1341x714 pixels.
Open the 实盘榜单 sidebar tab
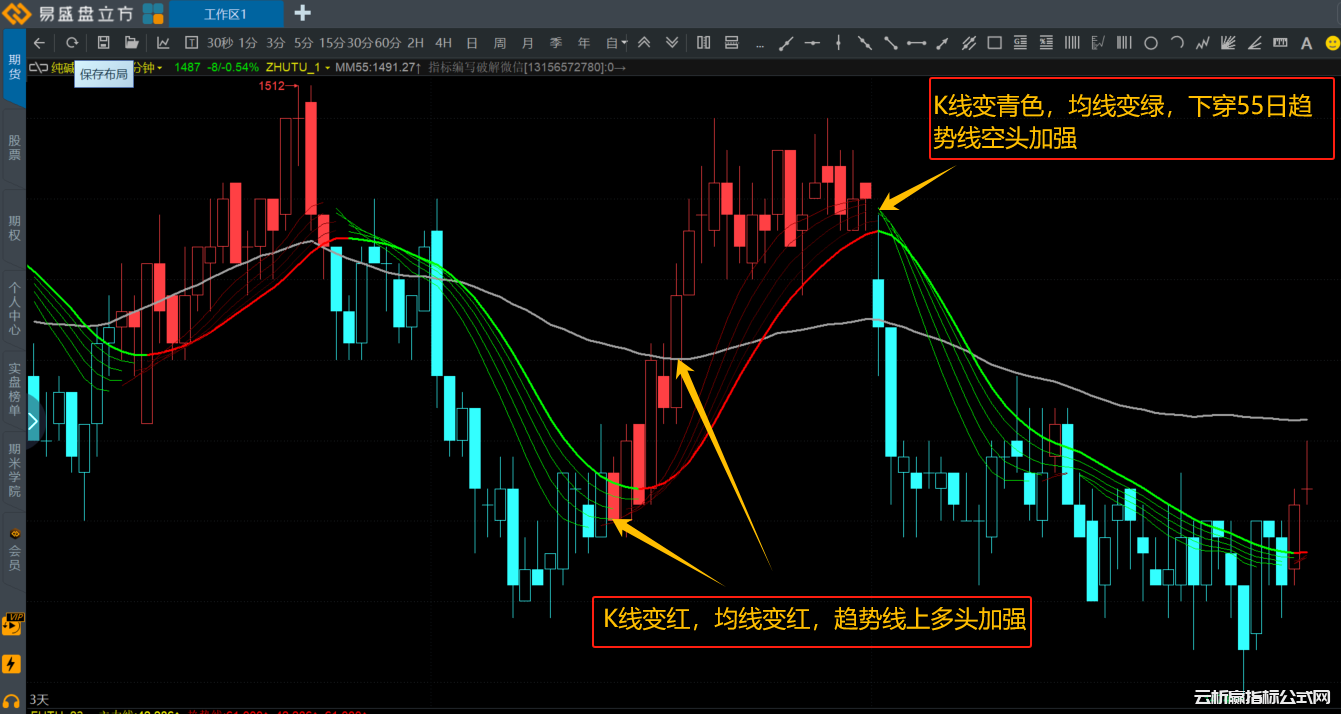click(13, 389)
